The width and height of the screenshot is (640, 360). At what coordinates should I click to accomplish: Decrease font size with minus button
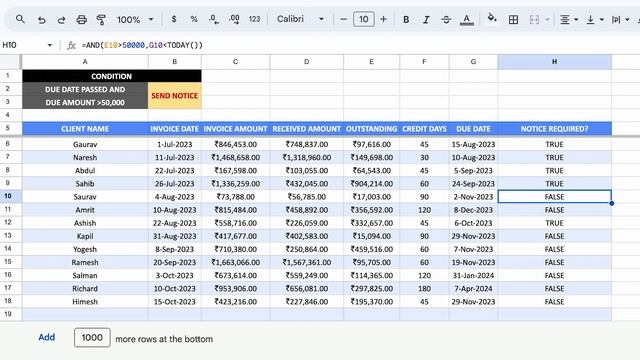(x=344, y=19)
